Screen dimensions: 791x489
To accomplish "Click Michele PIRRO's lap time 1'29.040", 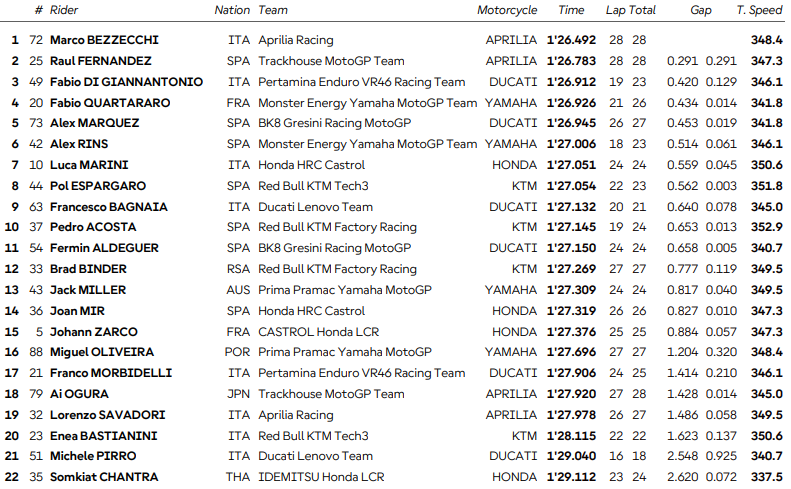I will (571, 456).
